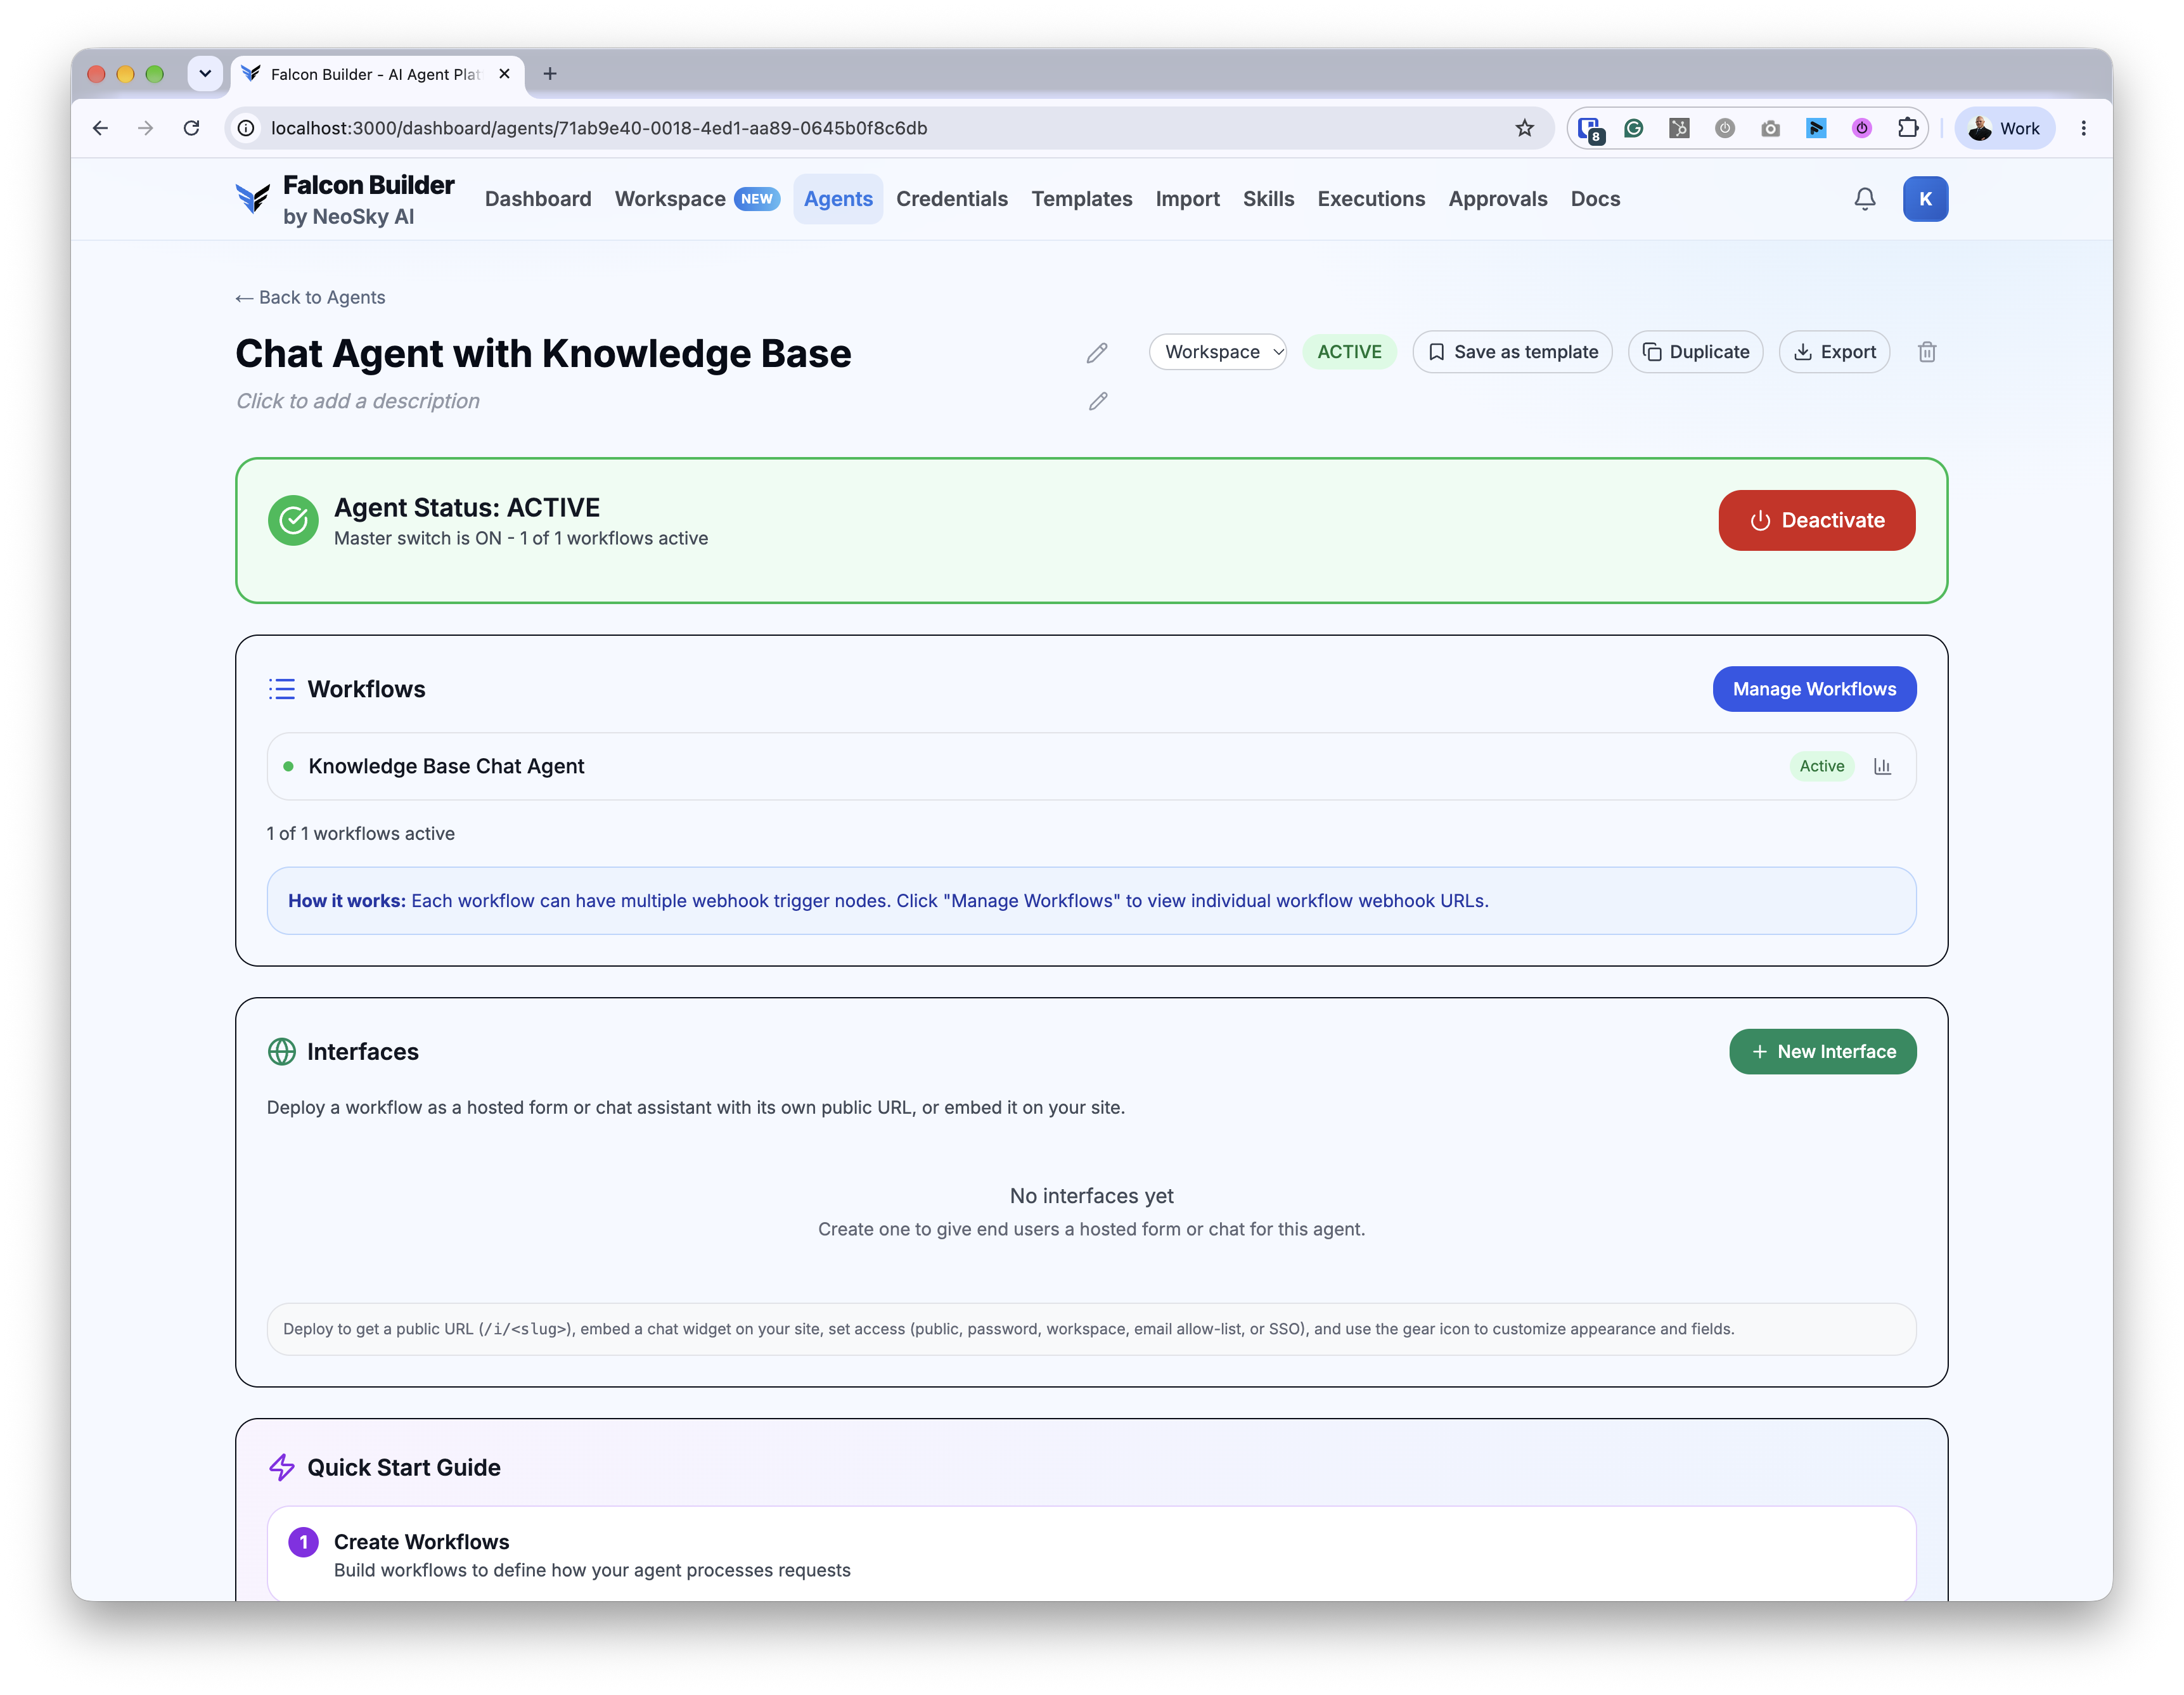Click the browser forward arrow
Screen dimensions: 2184x1695
146,128
